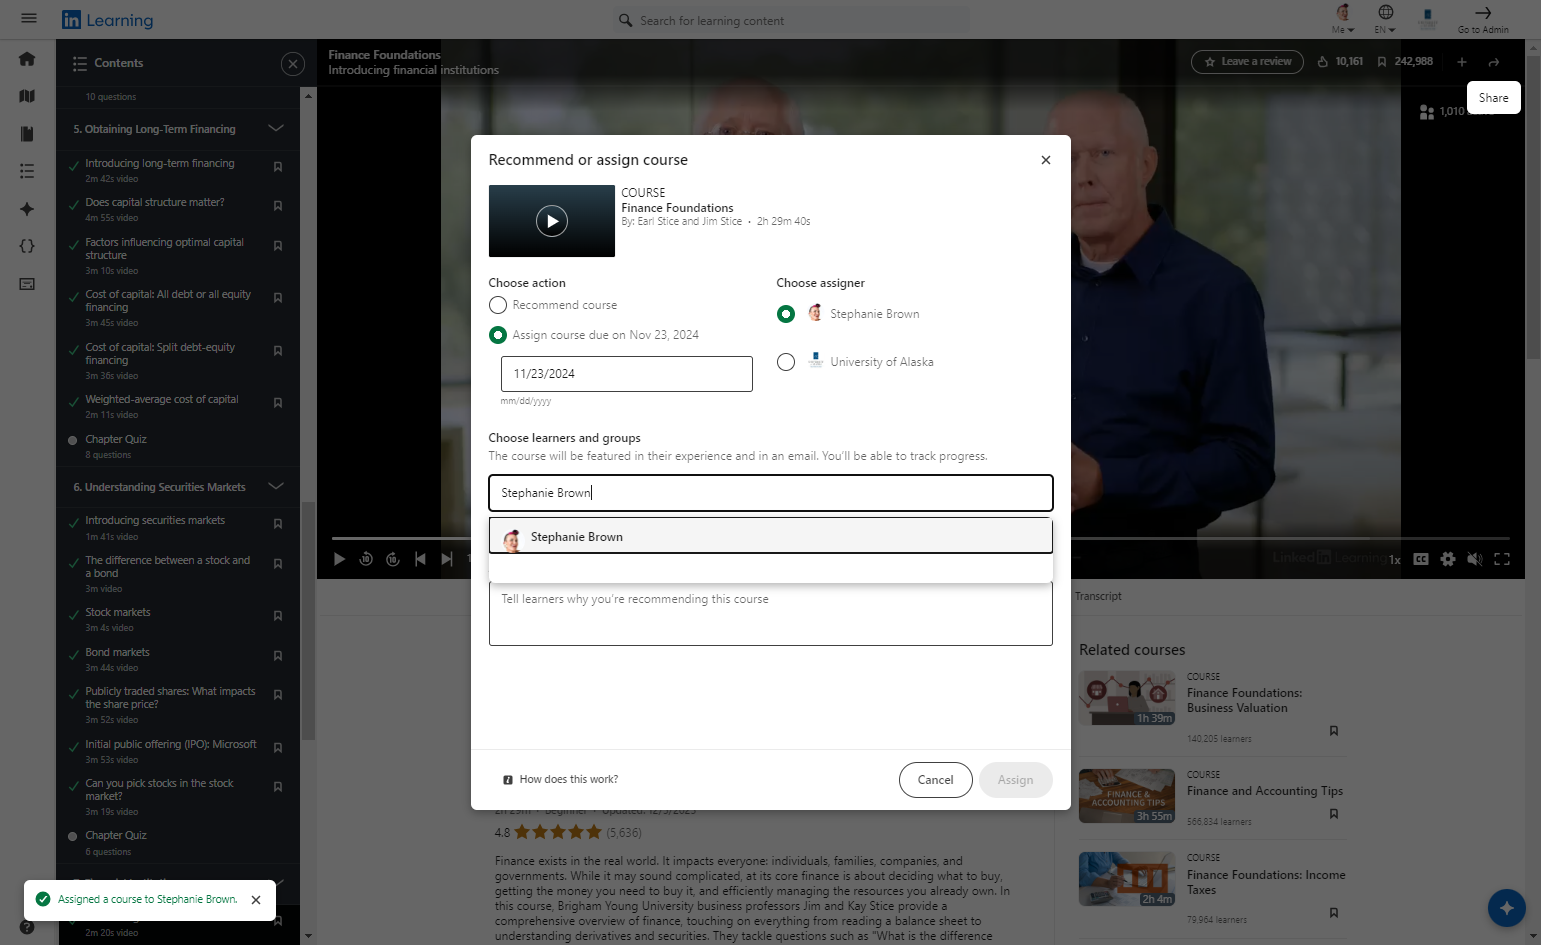Rewind video ten seconds
1541x945 pixels.
[366, 559]
